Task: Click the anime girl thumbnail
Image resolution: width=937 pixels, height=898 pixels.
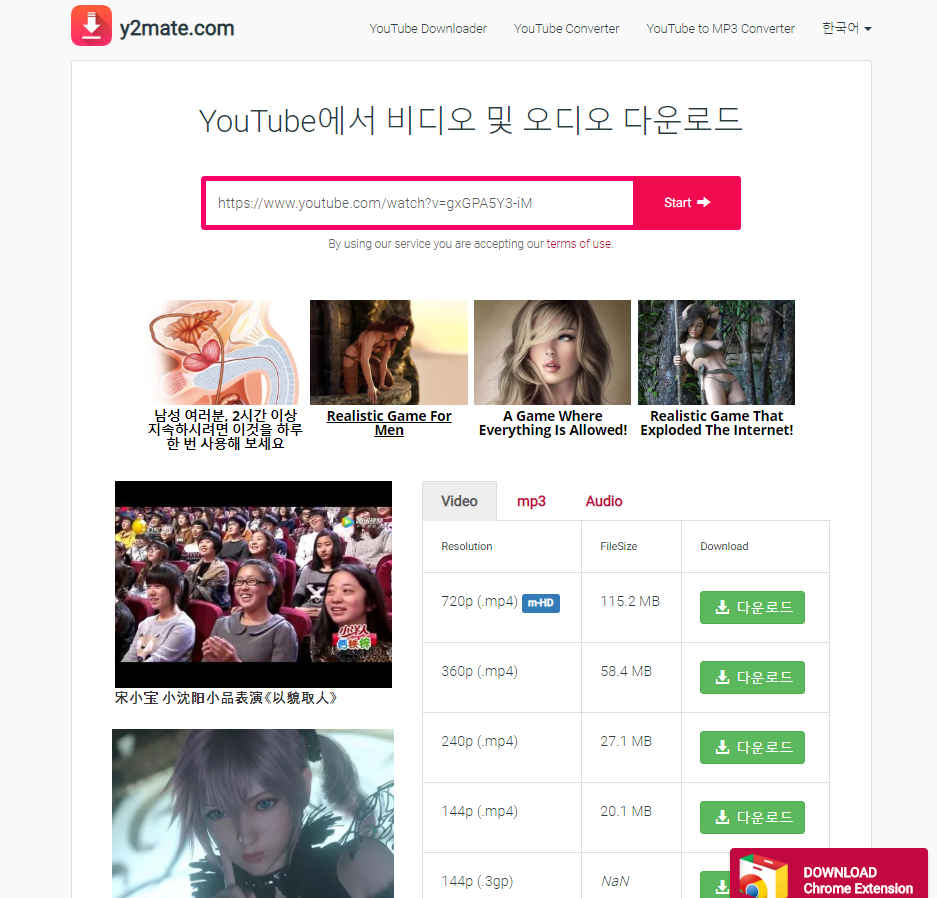Action: (253, 813)
